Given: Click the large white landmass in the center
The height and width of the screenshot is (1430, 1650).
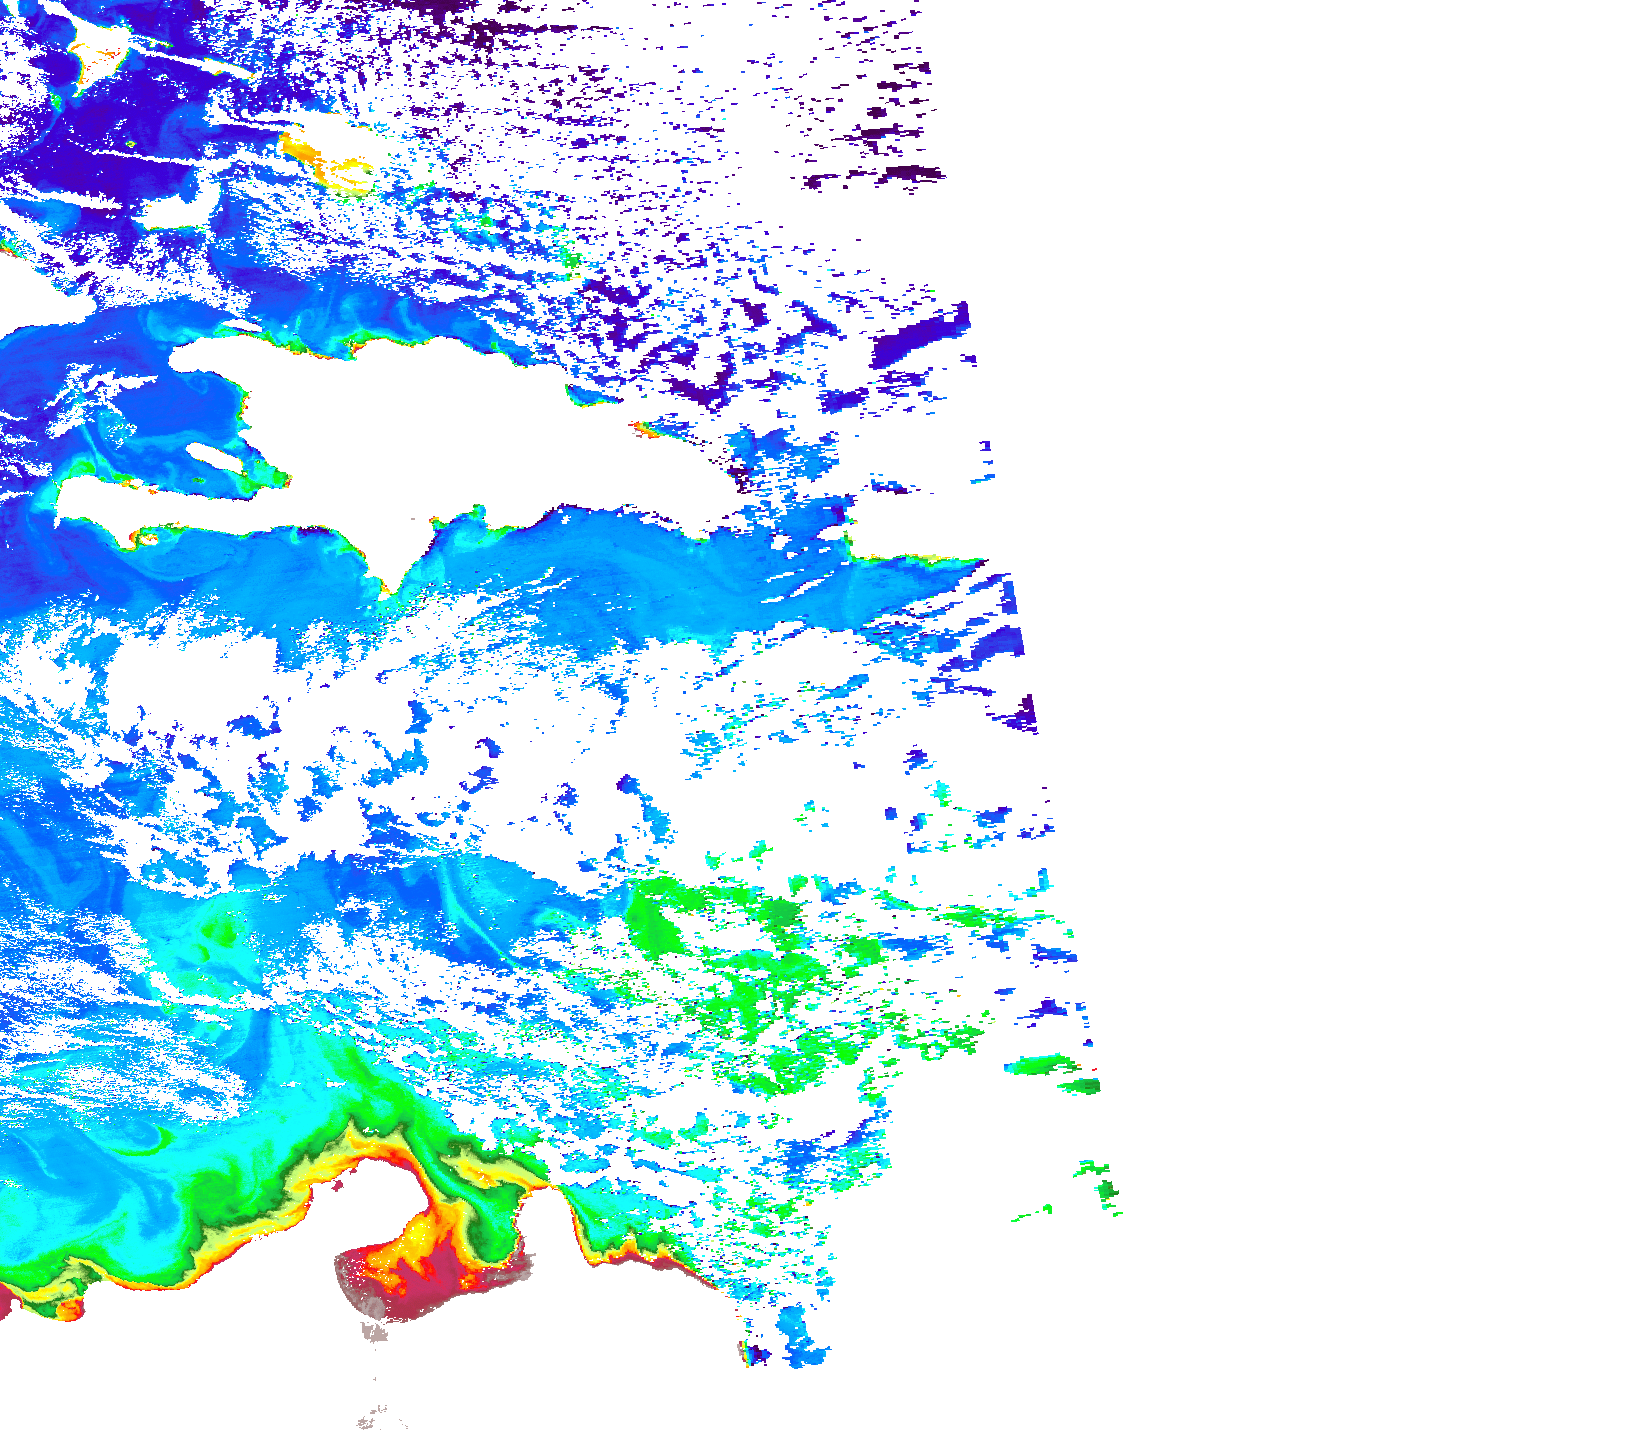Looking at the screenshot, I should tap(420, 420).
